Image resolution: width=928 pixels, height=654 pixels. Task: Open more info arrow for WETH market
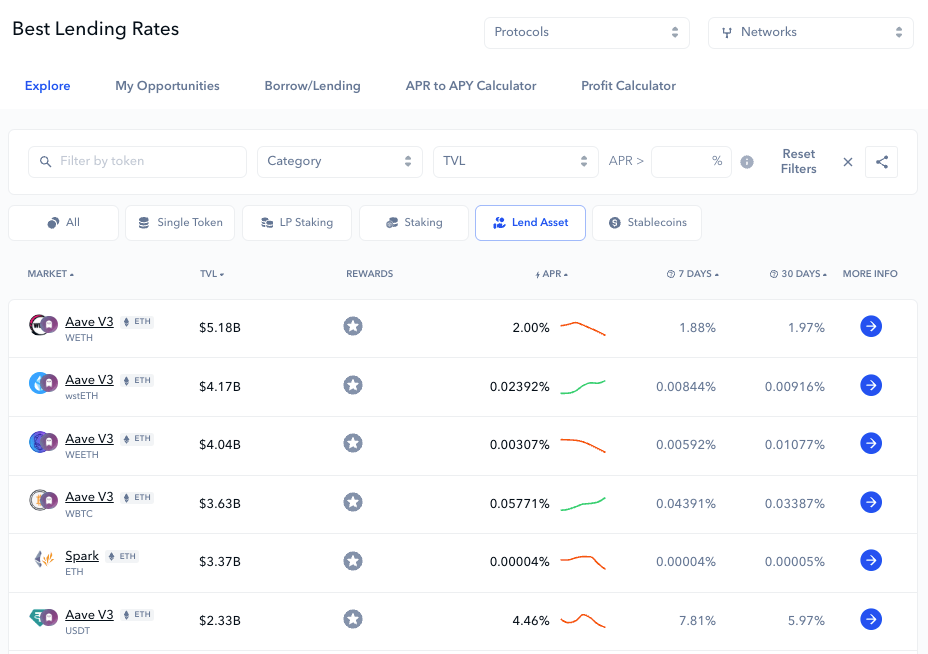pos(871,326)
